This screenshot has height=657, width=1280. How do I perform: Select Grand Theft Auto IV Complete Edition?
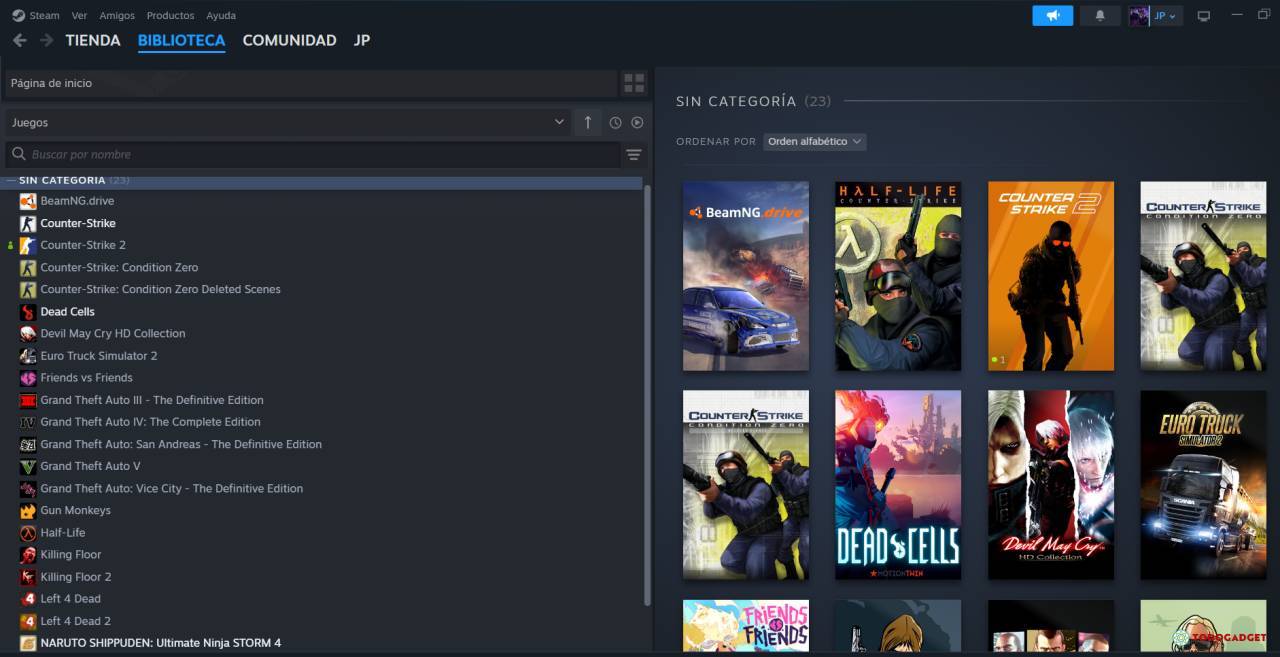coord(150,422)
